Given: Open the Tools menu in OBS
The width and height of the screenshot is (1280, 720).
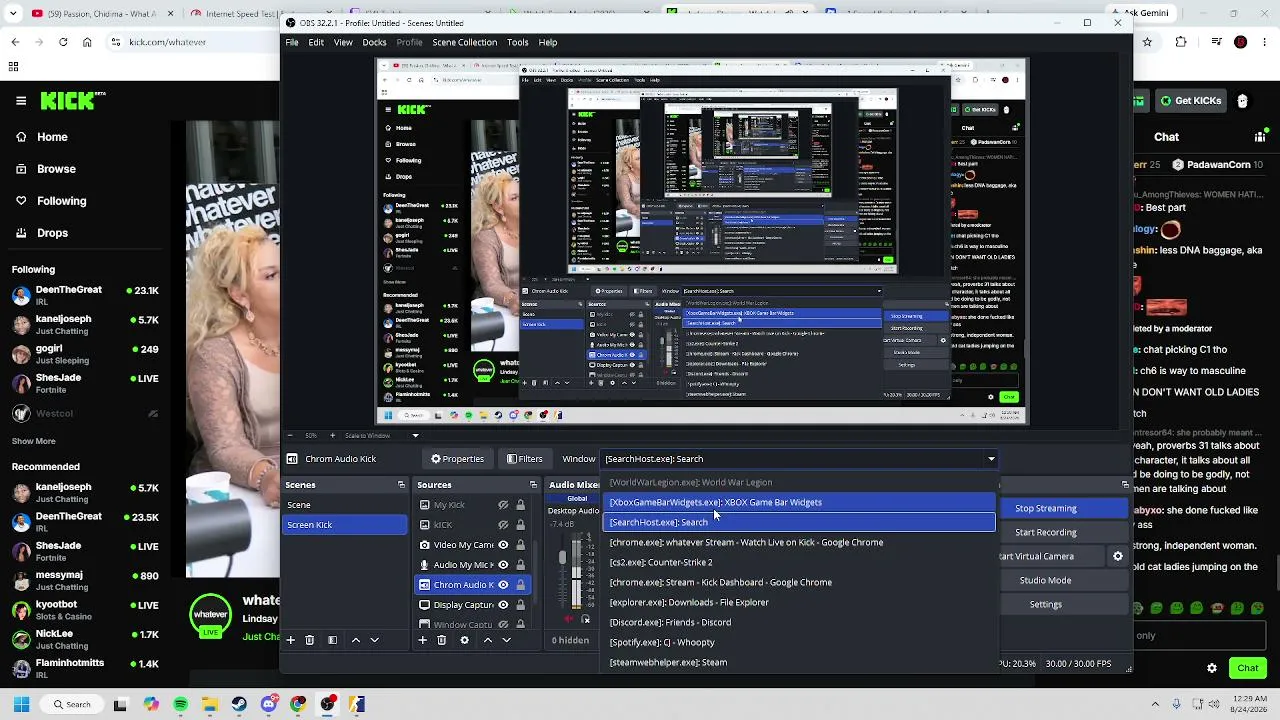Looking at the screenshot, I should 518,42.
